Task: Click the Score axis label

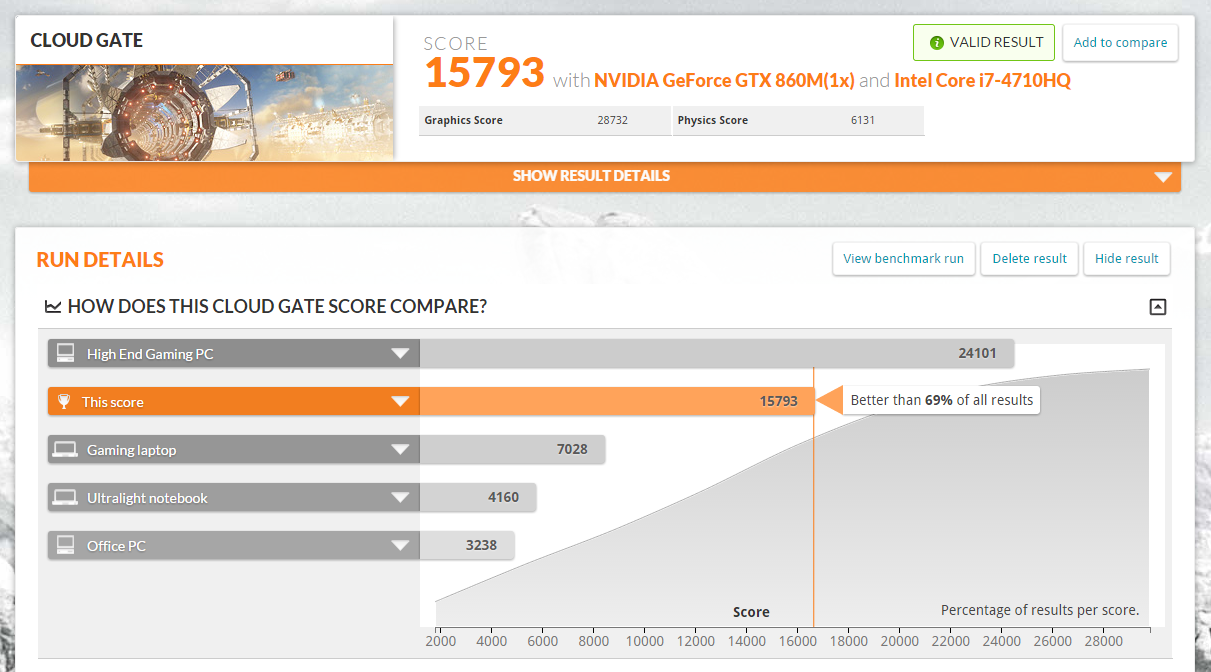Action: click(751, 612)
